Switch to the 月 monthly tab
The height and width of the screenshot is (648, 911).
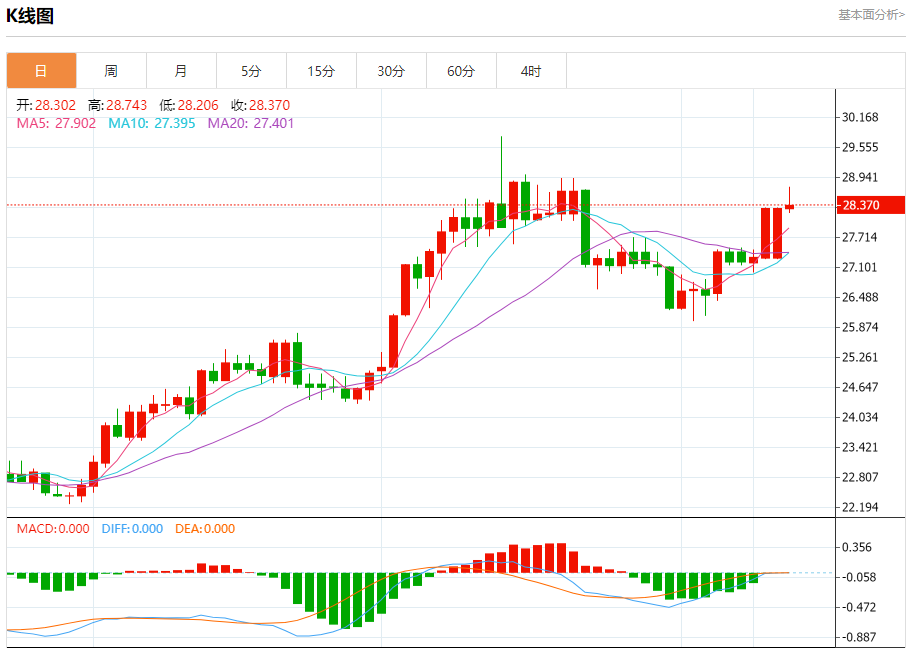181,71
